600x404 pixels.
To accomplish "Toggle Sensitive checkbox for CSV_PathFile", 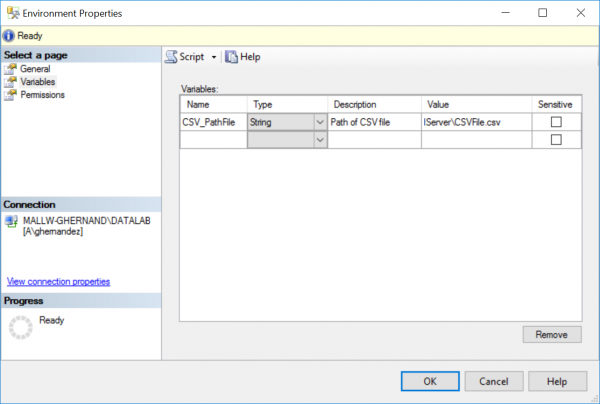I will (x=557, y=122).
